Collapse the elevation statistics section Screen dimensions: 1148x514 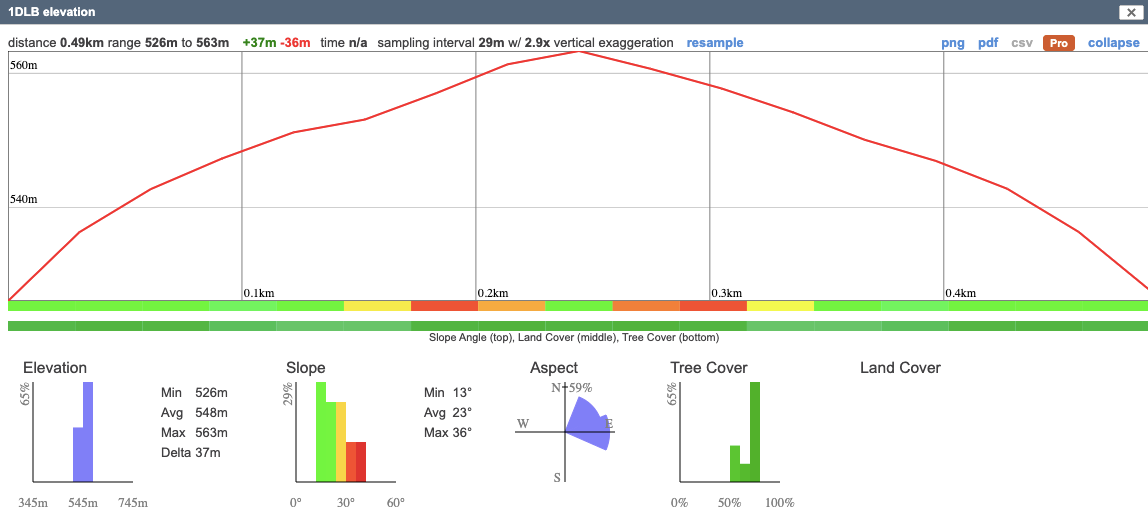pyautogui.click(x=1113, y=43)
